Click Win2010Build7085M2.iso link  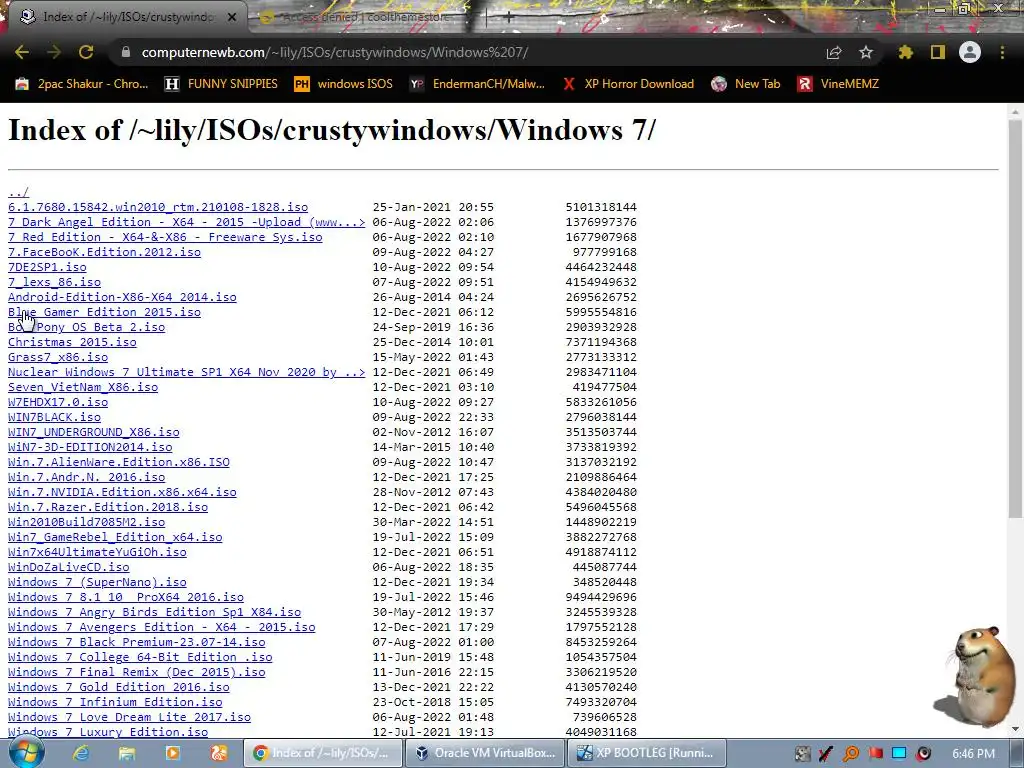(86, 522)
